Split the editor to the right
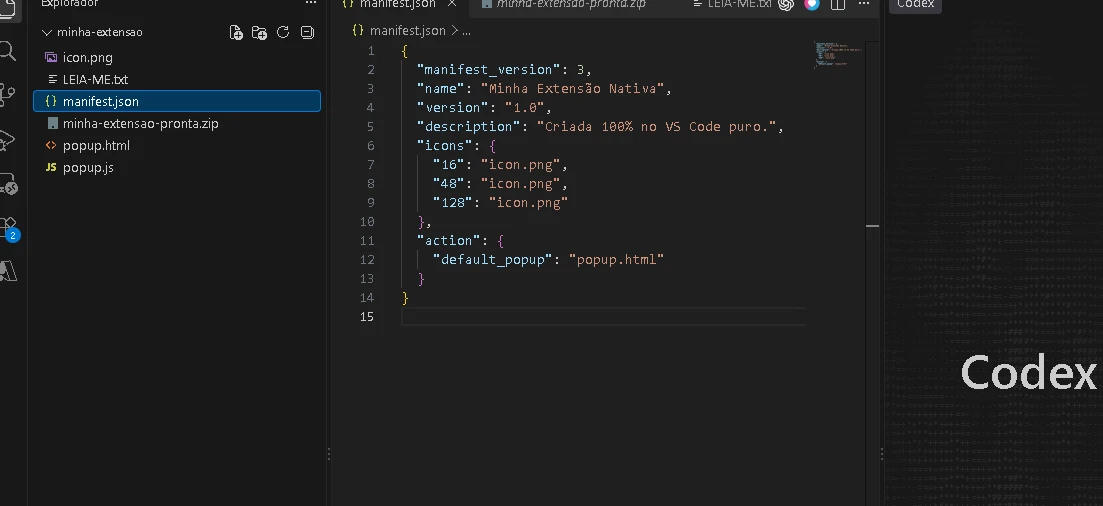Viewport: 1103px width, 506px height. click(838, 4)
